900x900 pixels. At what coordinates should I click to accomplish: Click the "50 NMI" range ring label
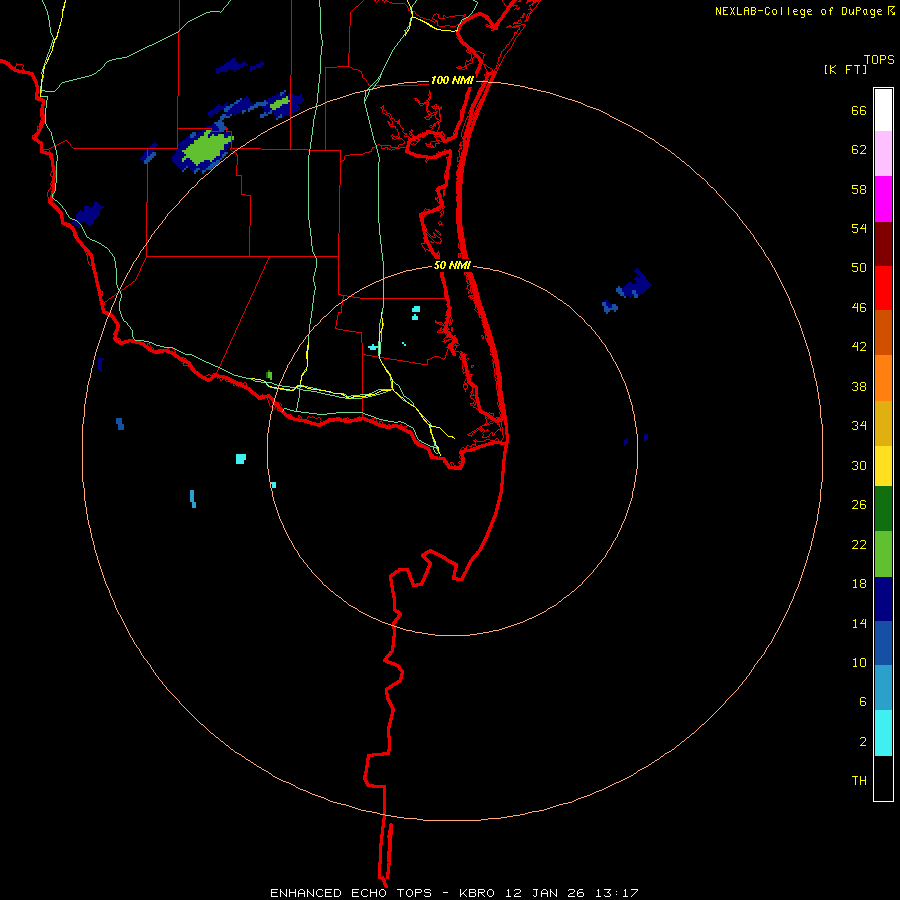coord(452,265)
